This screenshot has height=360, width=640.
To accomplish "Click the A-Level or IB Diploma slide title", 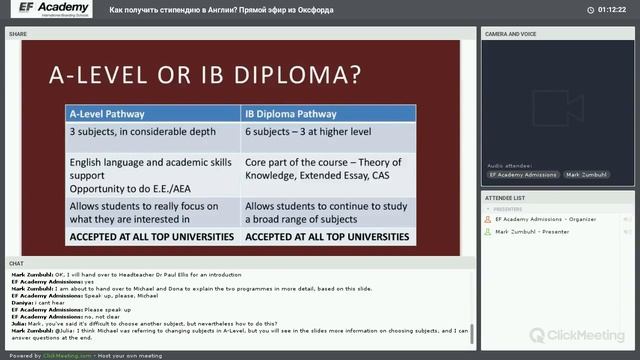I will (x=205, y=75).
